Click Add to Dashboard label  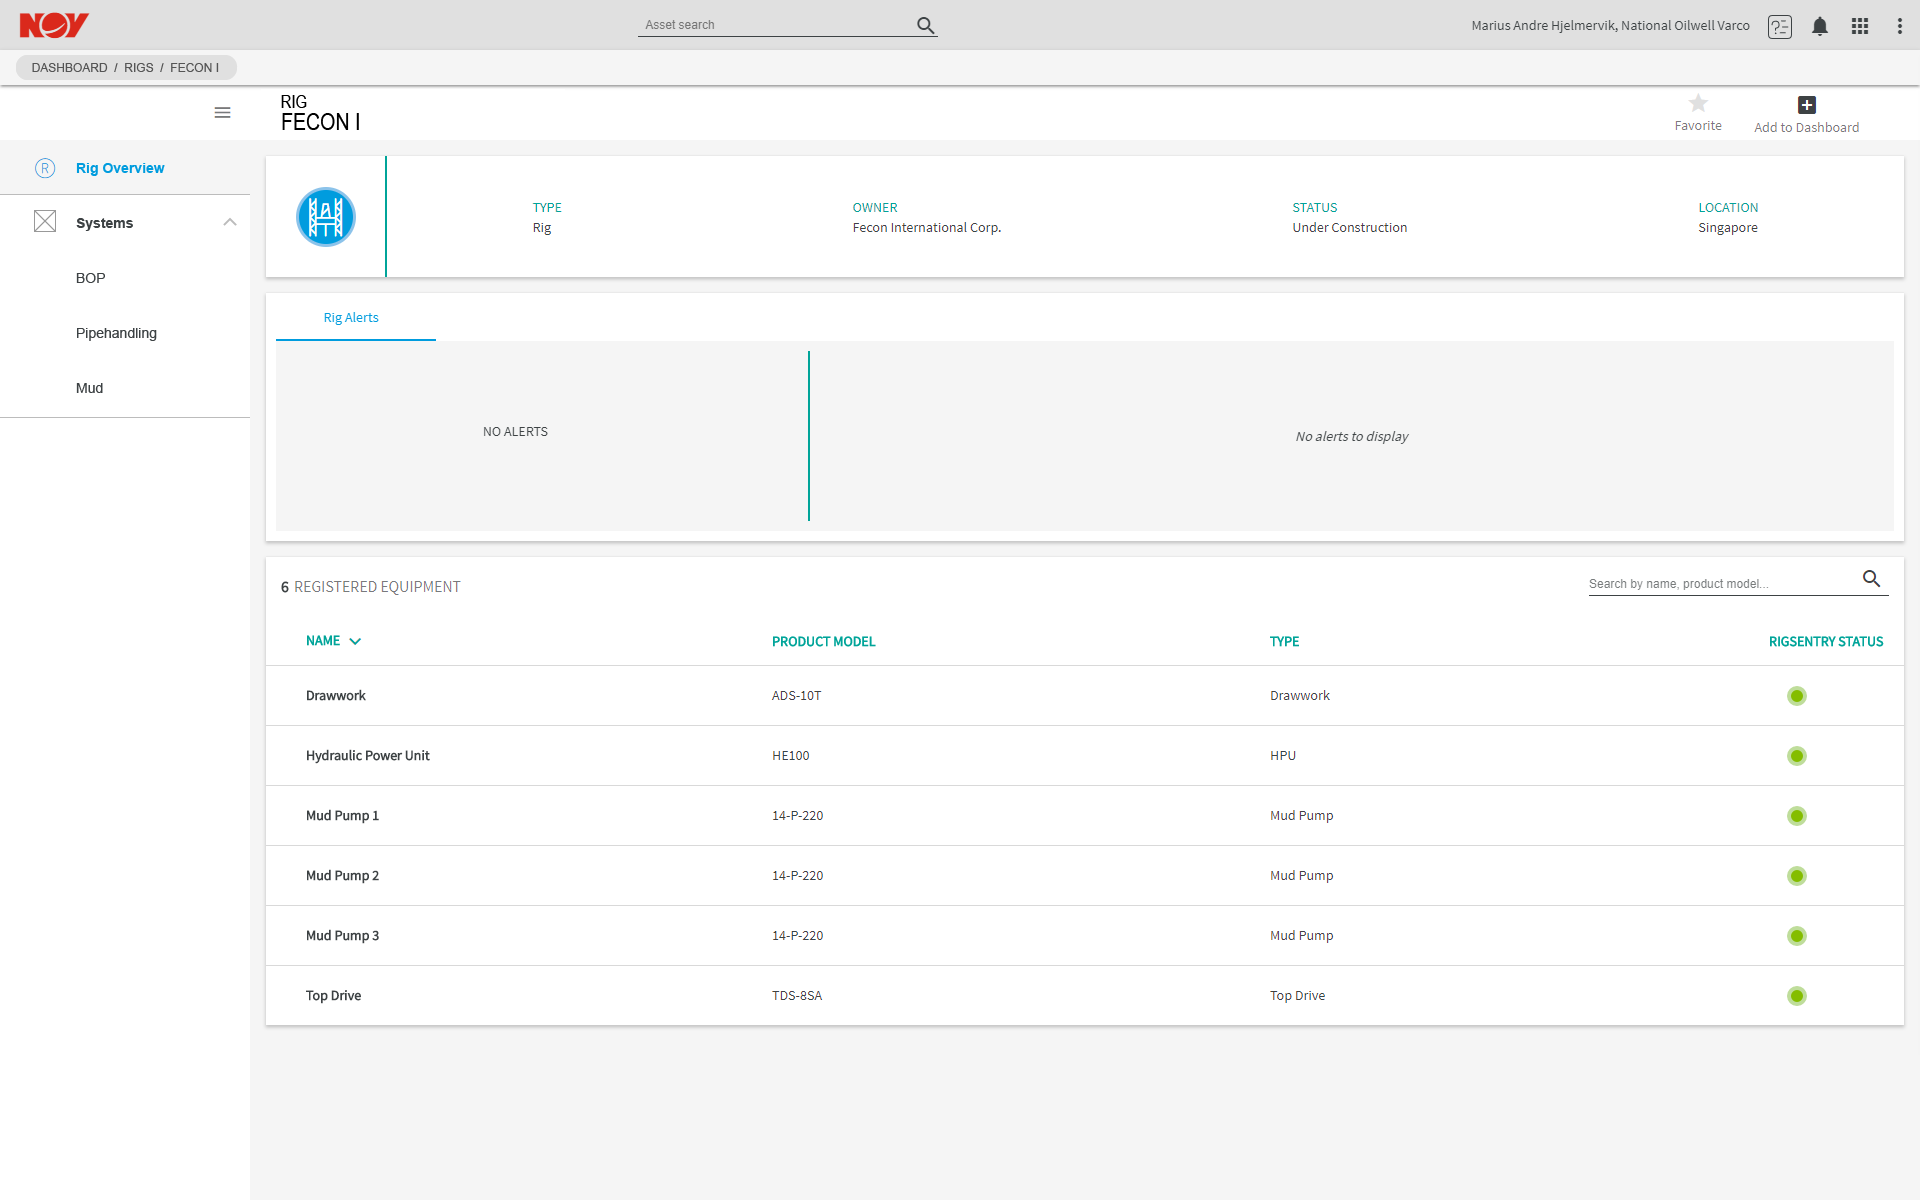tap(1806, 127)
